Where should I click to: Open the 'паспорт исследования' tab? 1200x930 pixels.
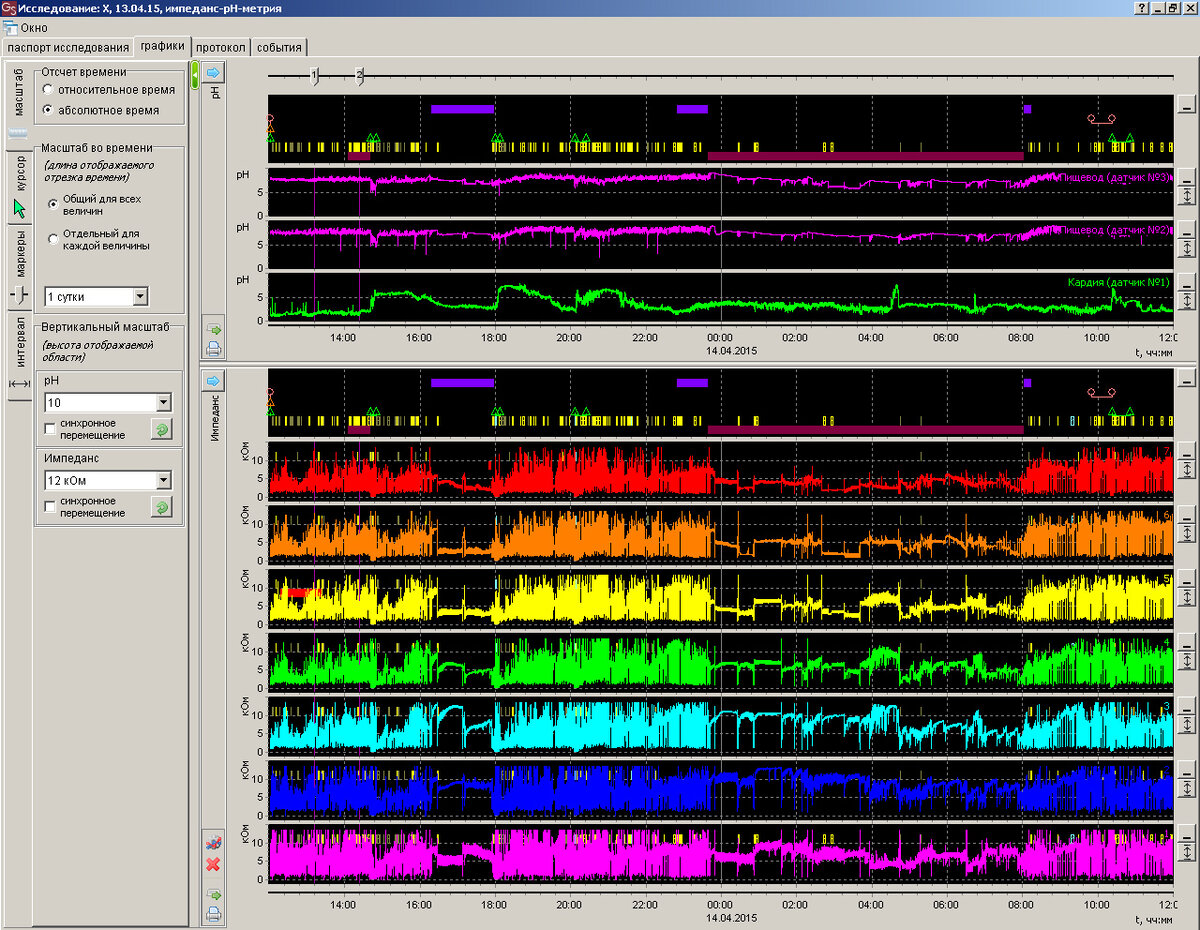pos(67,47)
